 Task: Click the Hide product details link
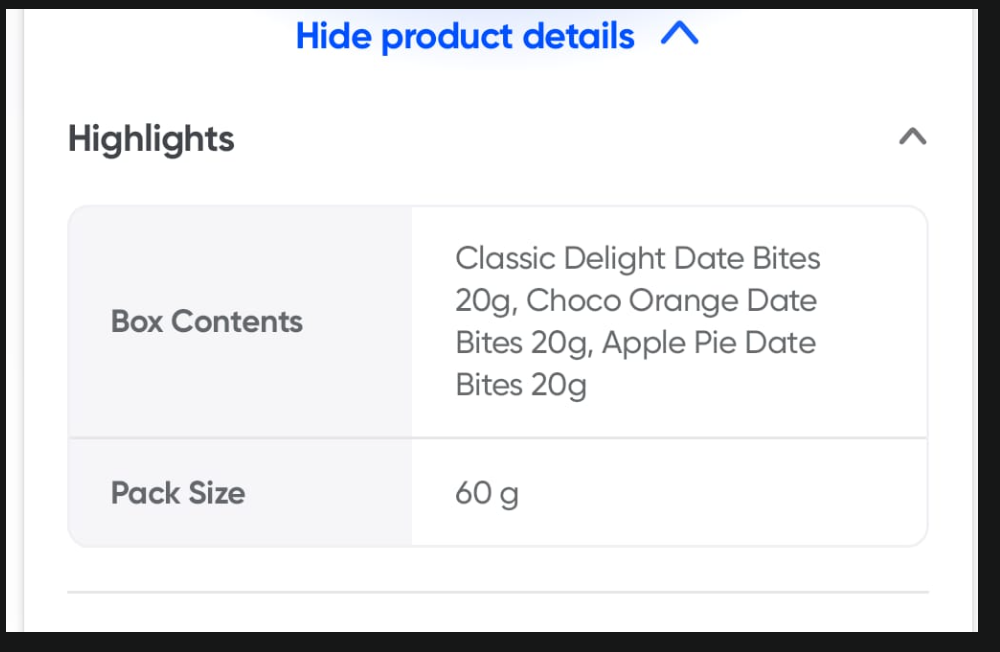click(465, 37)
